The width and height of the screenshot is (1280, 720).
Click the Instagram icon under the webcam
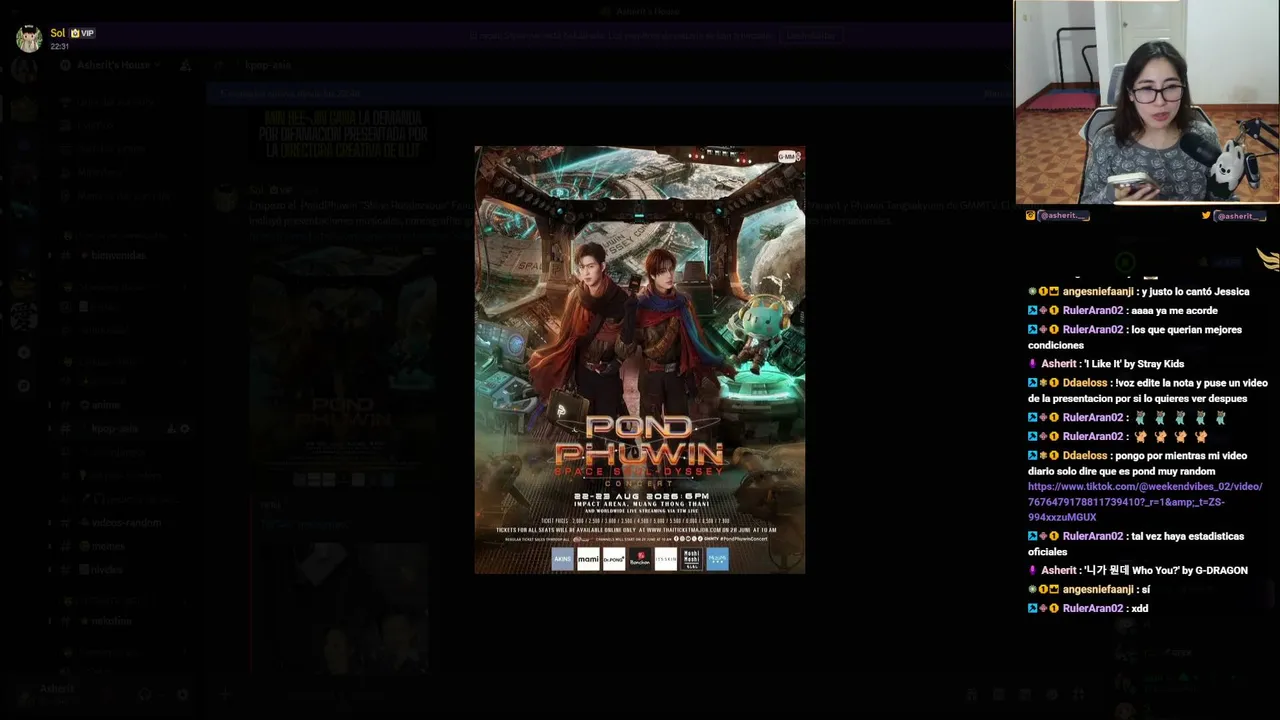[1031, 216]
